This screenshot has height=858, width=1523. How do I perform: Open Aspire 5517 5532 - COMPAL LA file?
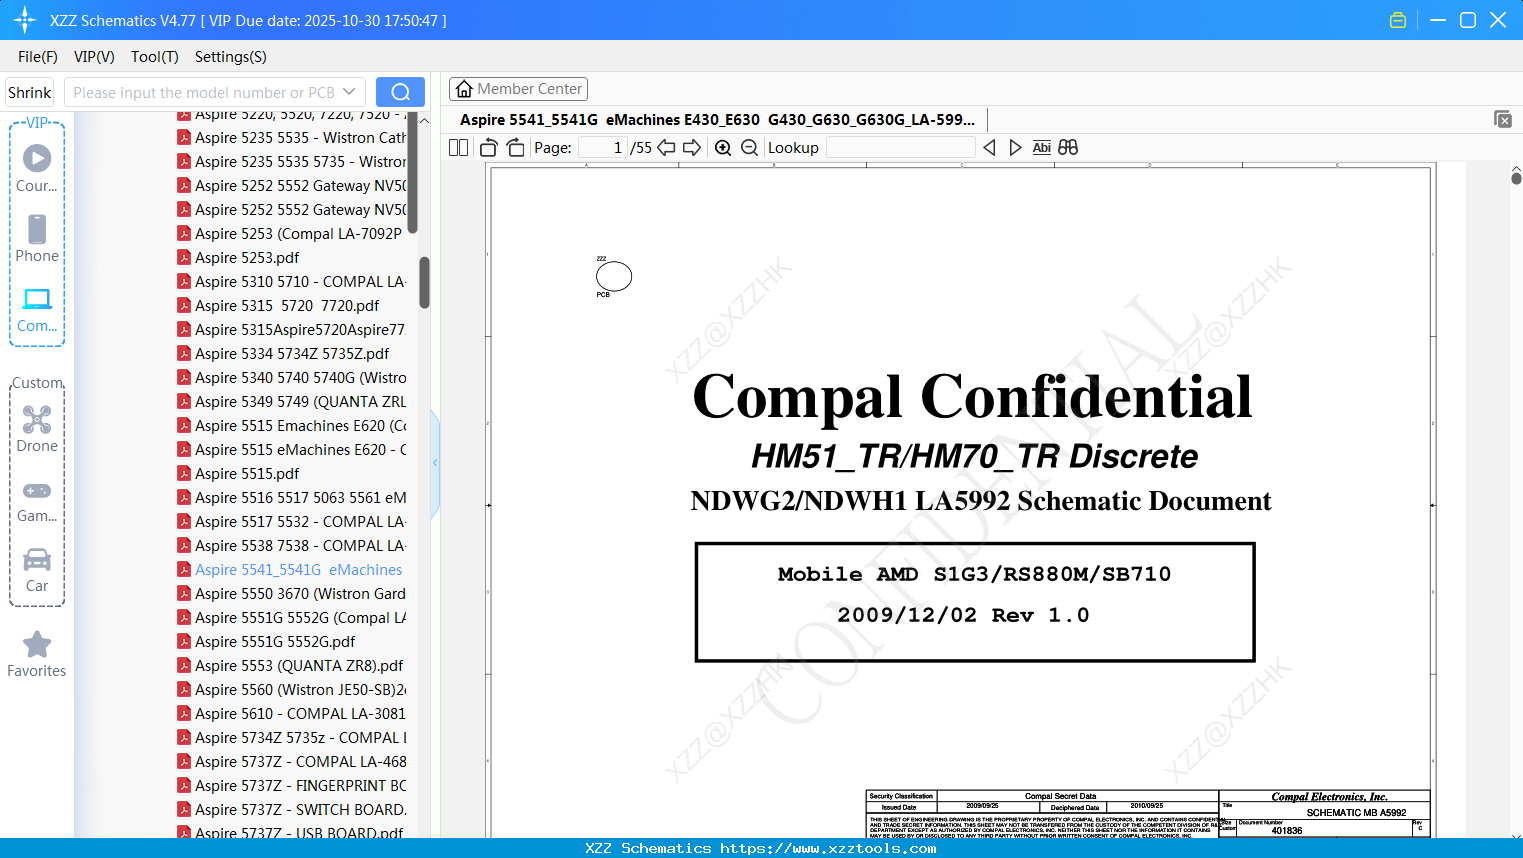[x=300, y=522]
